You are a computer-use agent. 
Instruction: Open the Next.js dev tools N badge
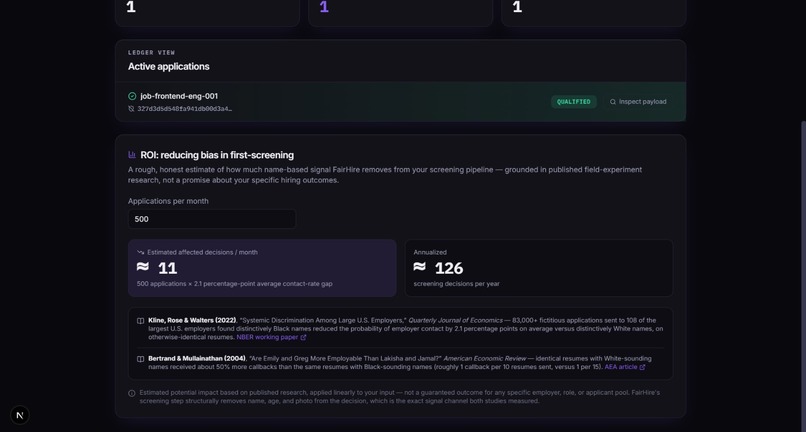click(x=20, y=415)
